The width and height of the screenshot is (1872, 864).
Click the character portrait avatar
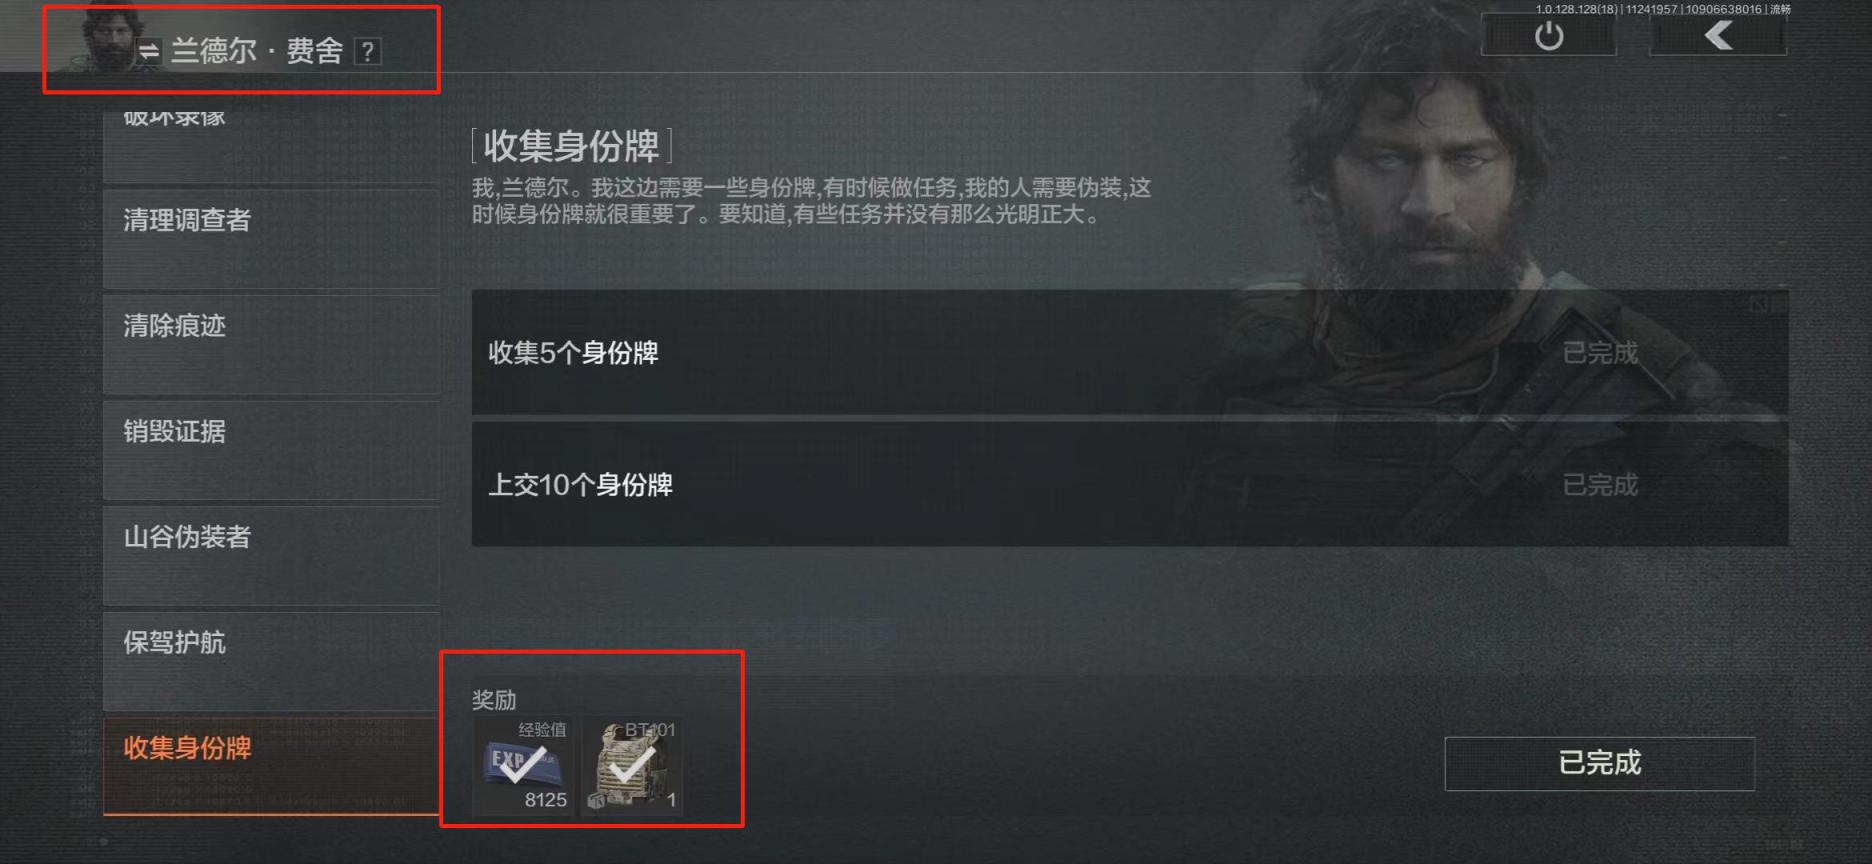(112, 40)
